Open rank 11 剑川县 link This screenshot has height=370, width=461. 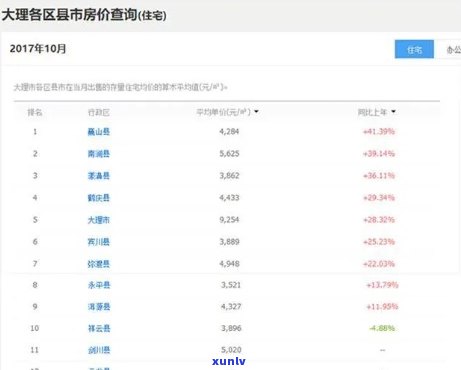click(99, 350)
